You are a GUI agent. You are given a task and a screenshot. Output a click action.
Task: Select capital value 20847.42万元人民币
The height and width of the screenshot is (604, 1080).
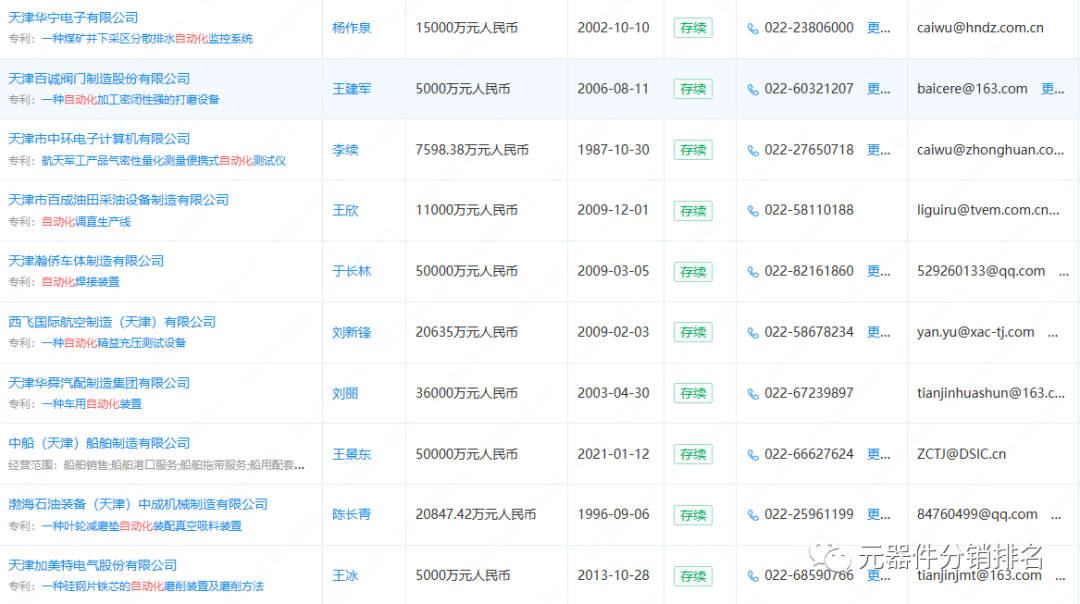pos(475,514)
